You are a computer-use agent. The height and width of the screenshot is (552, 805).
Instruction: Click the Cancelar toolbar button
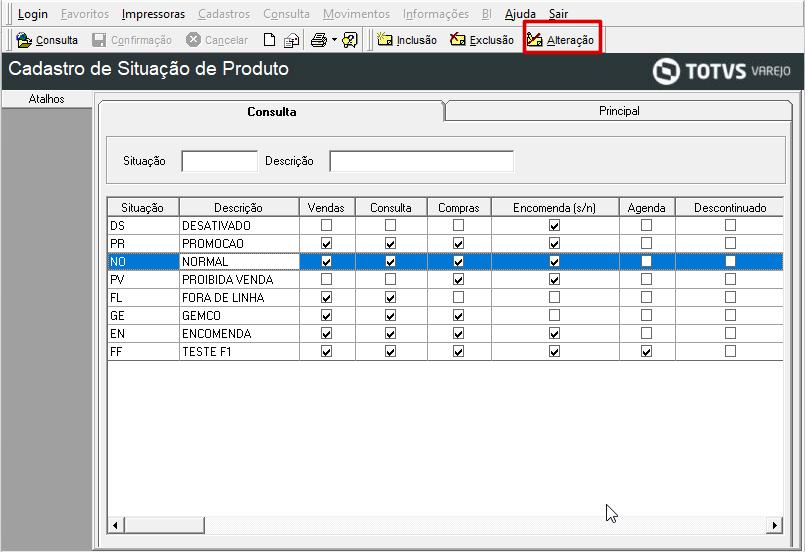217,40
